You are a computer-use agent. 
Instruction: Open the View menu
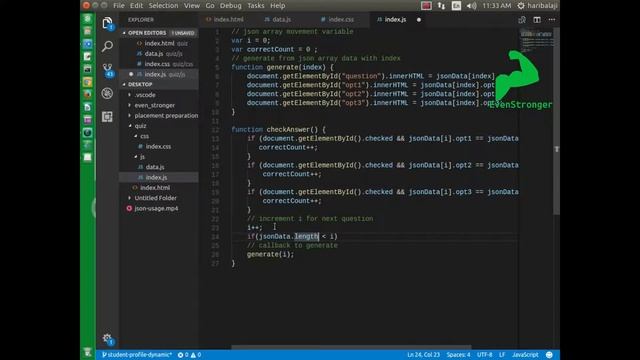[191, 6]
